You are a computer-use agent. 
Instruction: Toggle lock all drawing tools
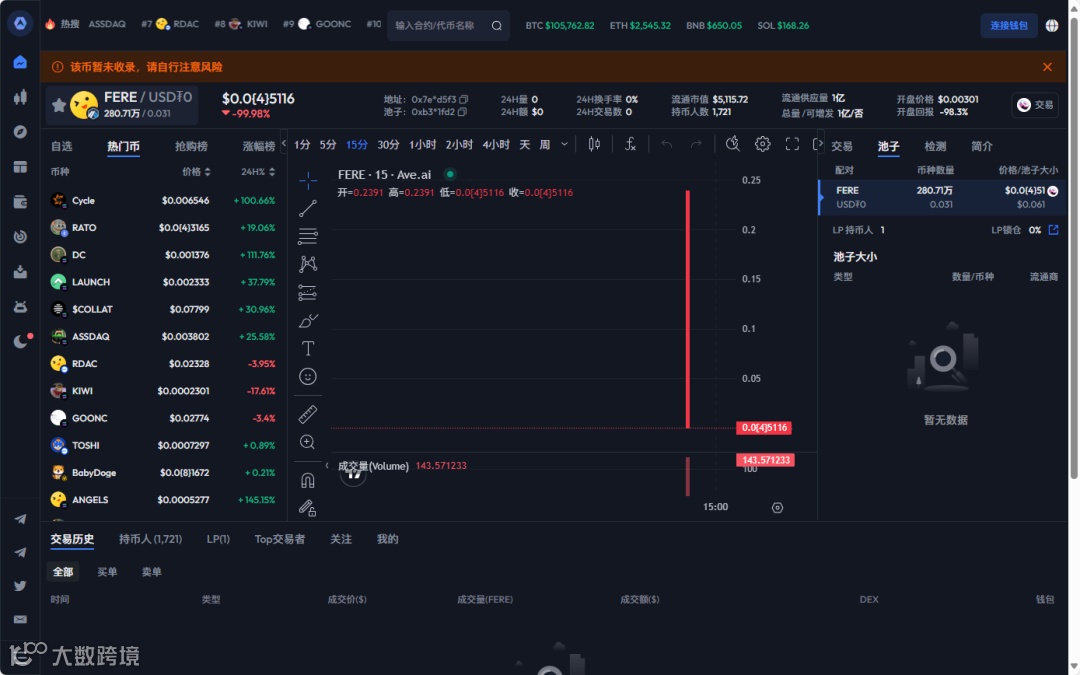click(x=308, y=508)
